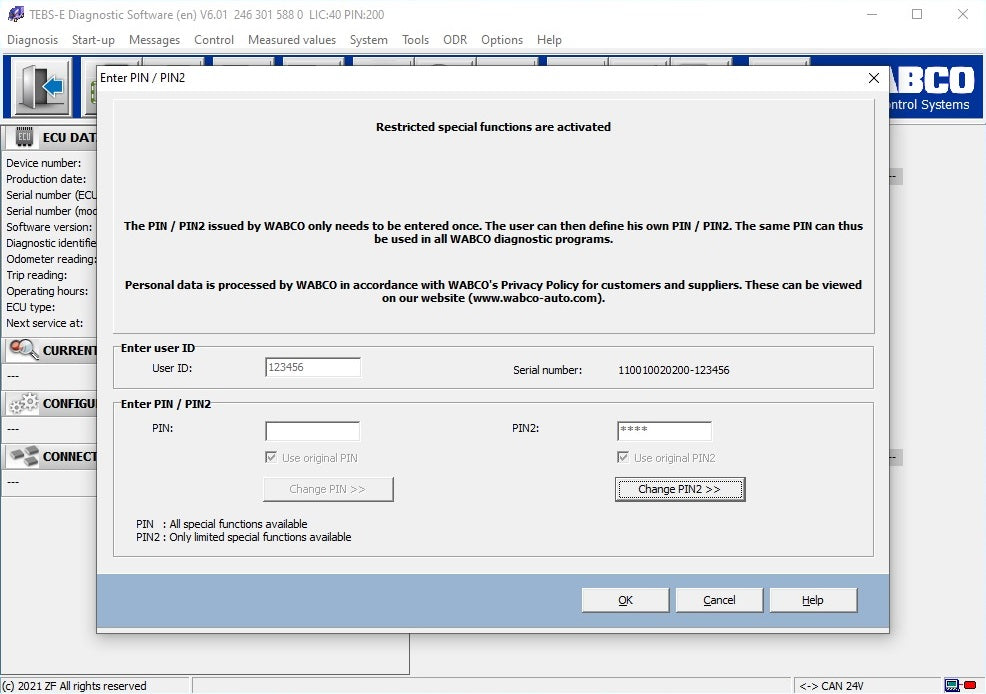This screenshot has width=986, height=694.
Task: Maximize the TEBS-E main window
Action: 917,14
